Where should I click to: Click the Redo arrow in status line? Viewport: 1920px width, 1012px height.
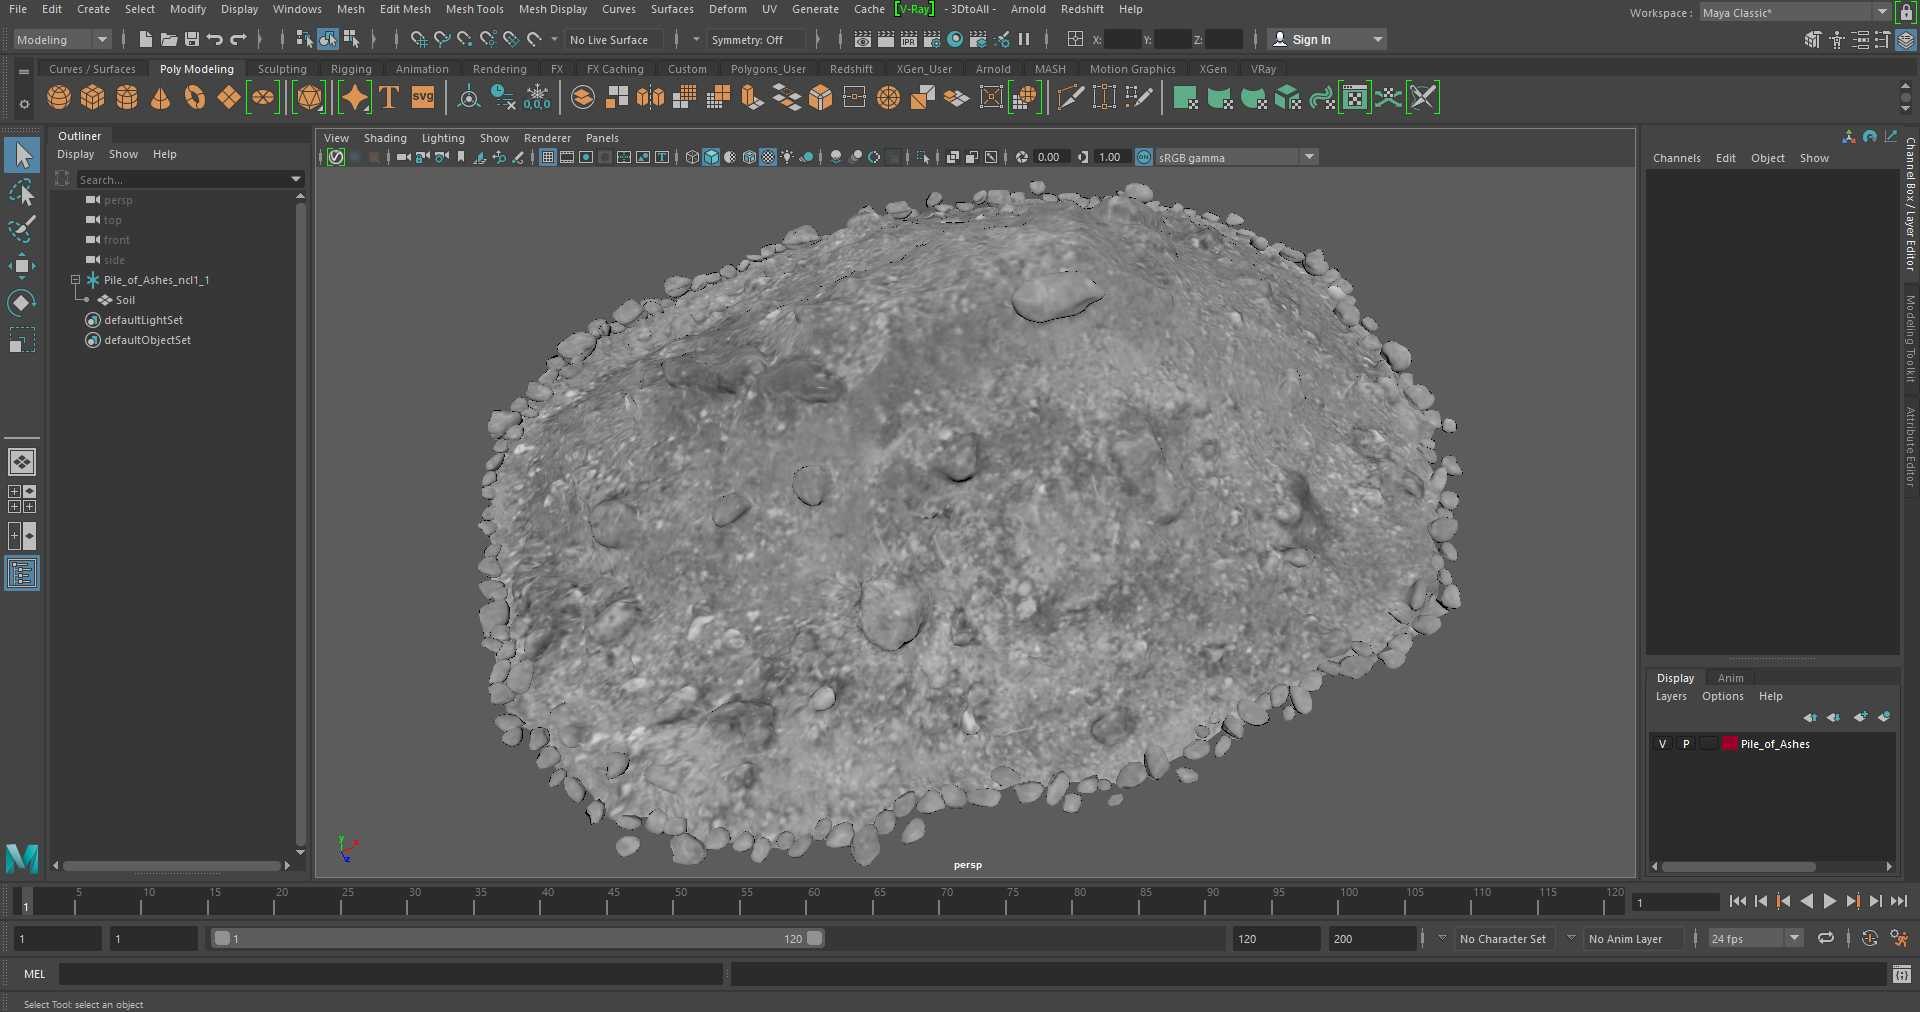238,39
